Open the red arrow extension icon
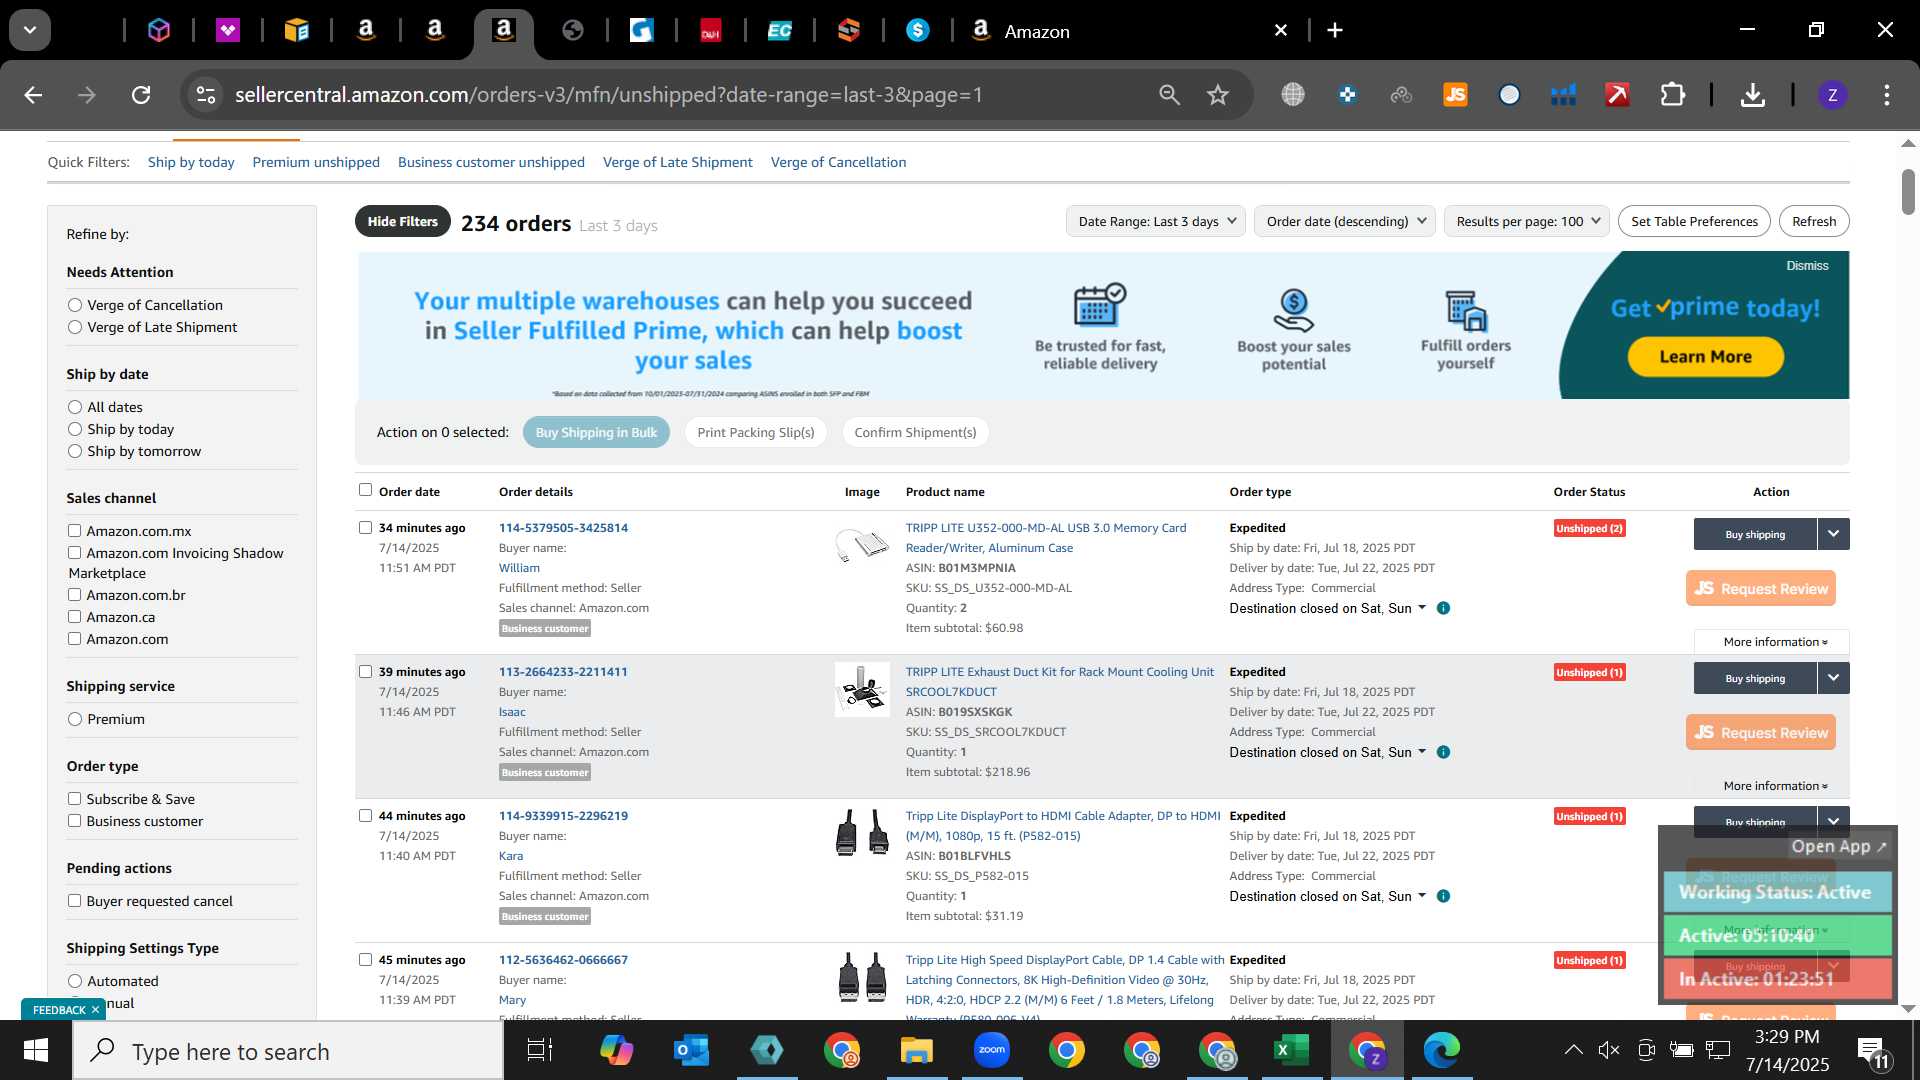This screenshot has width=1920, height=1080. (1617, 95)
